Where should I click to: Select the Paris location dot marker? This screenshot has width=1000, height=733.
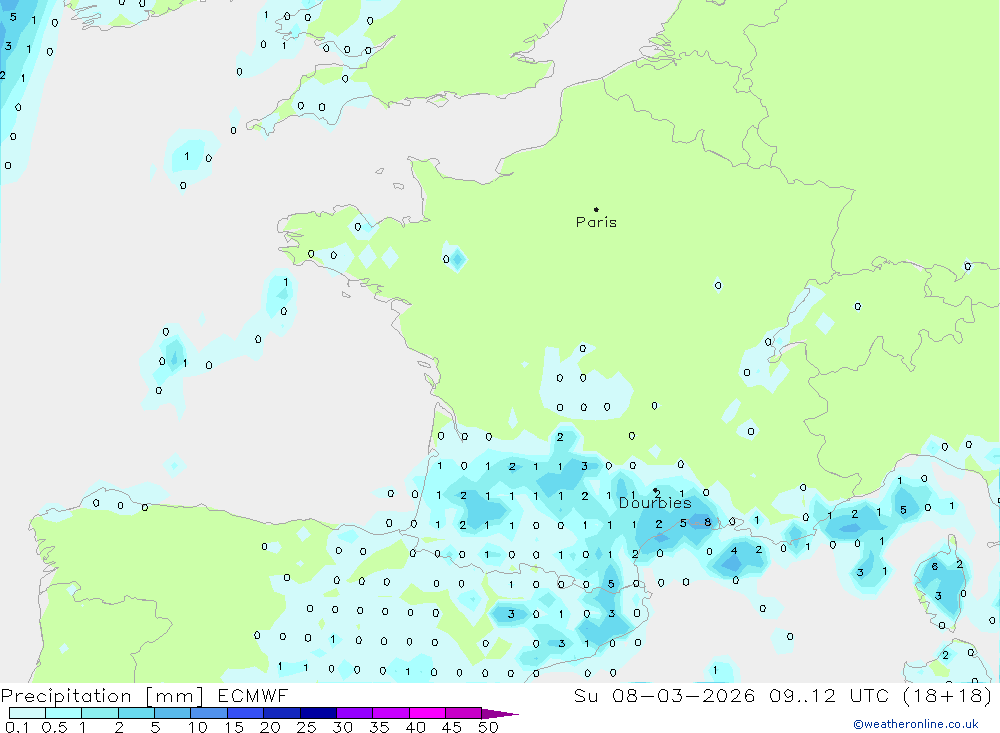(596, 209)
